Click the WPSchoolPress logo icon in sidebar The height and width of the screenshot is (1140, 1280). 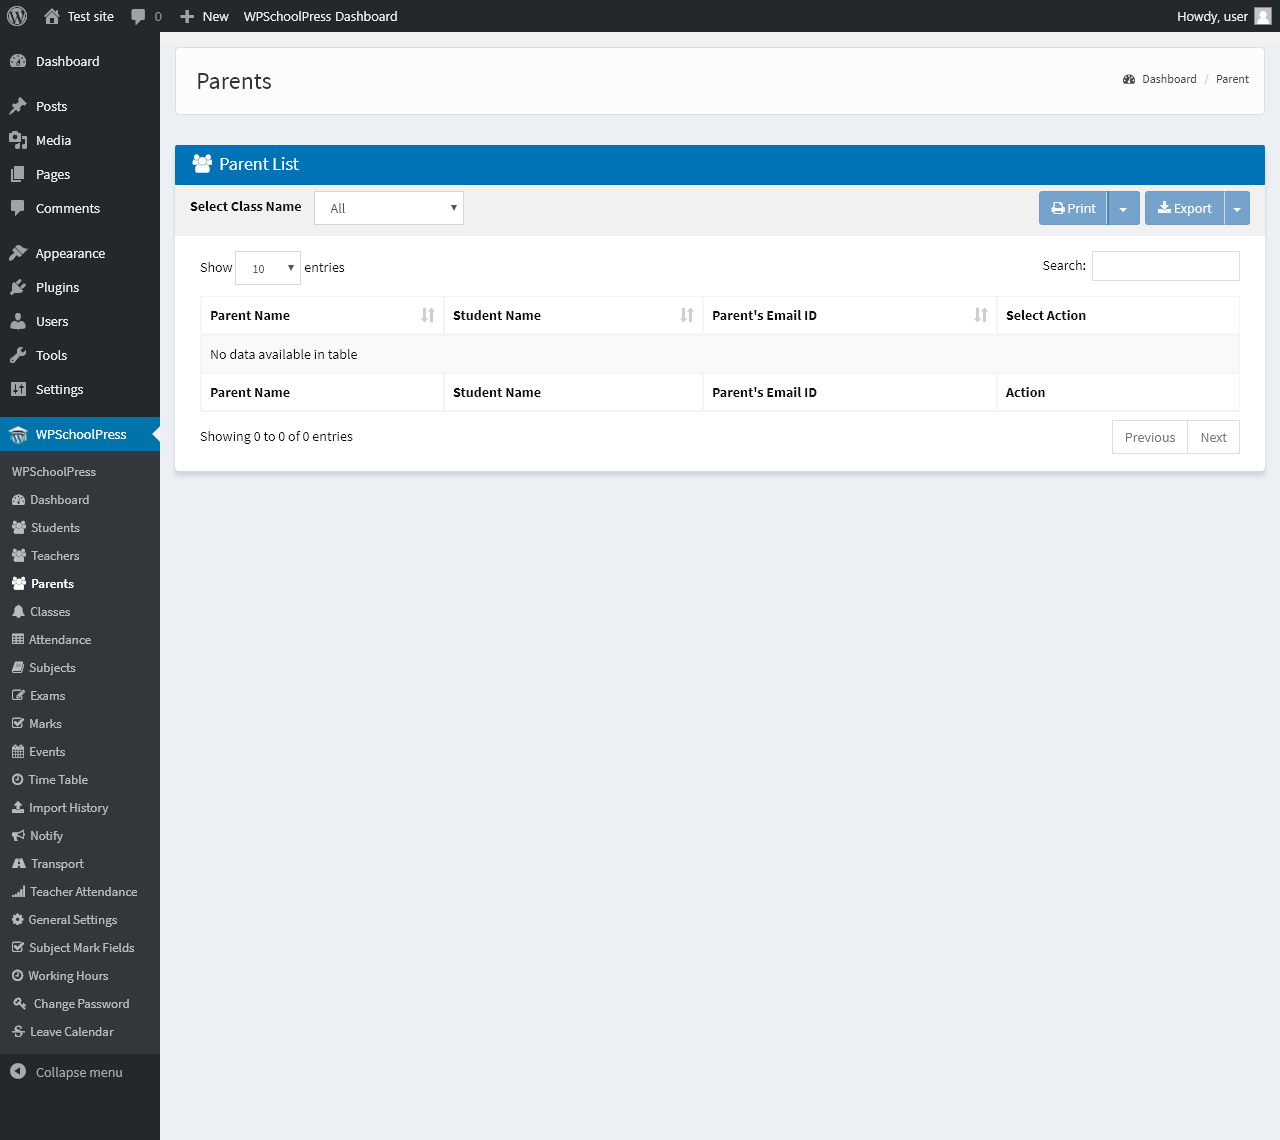pos(18,434)
